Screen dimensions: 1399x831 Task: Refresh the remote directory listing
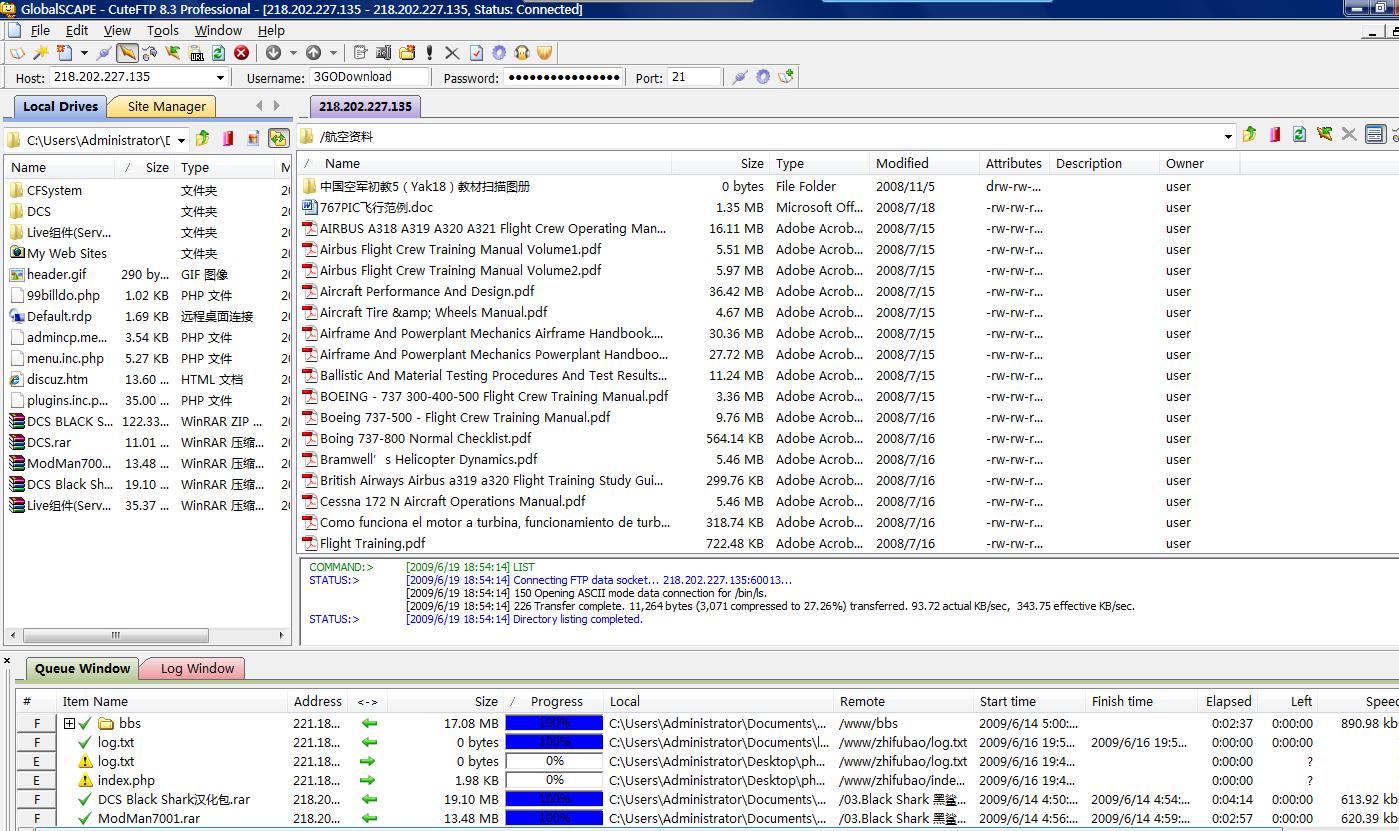coord(1299,135)
